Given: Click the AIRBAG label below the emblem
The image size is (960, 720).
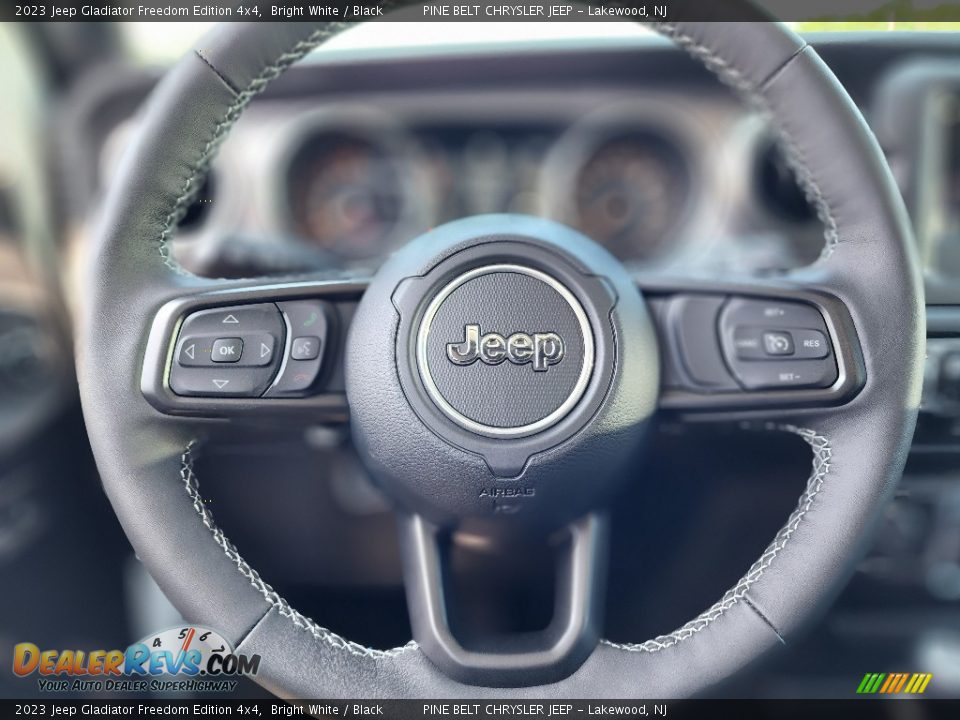Looking at the screenshot, I should [x=506, y=492].
